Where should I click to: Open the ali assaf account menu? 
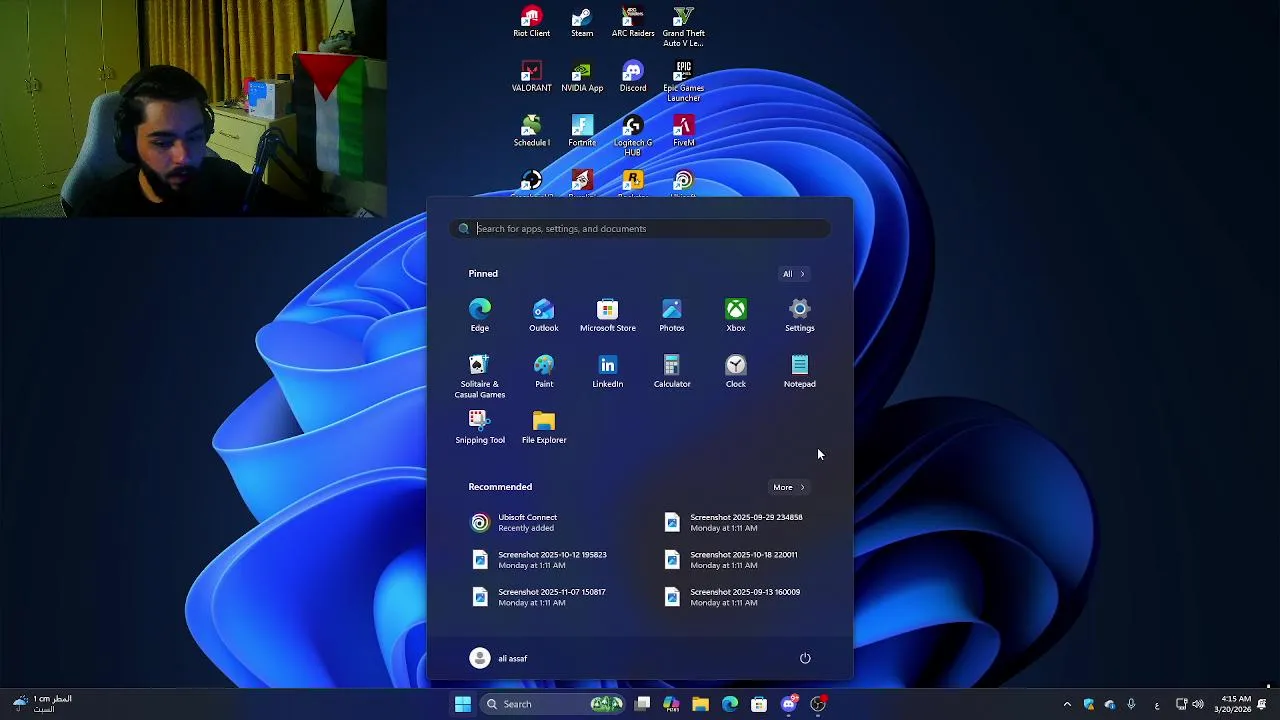498,658
